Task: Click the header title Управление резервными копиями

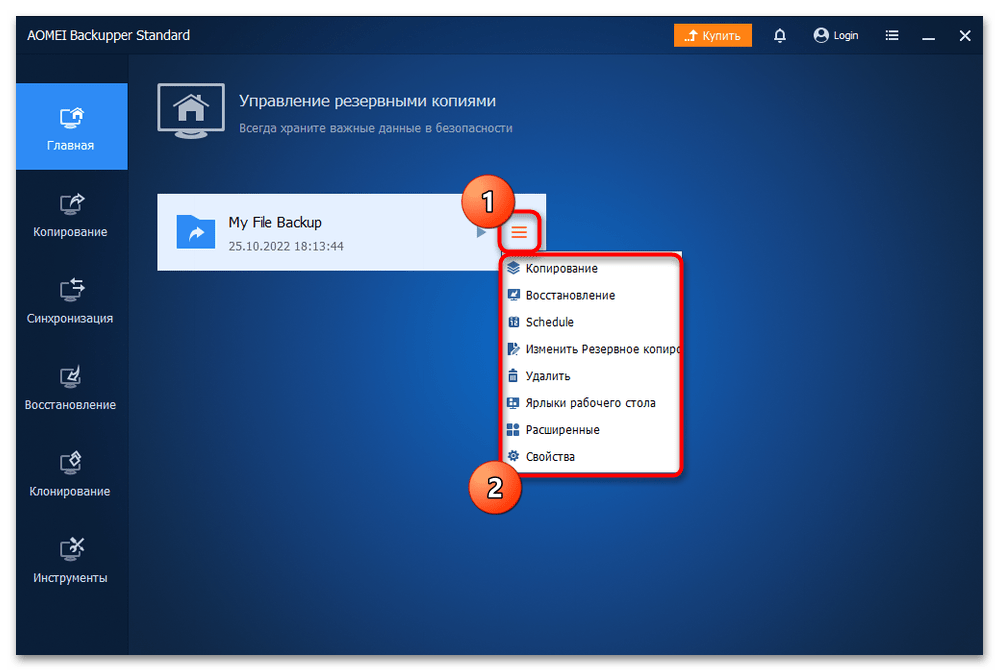Action: coord(368,101)
